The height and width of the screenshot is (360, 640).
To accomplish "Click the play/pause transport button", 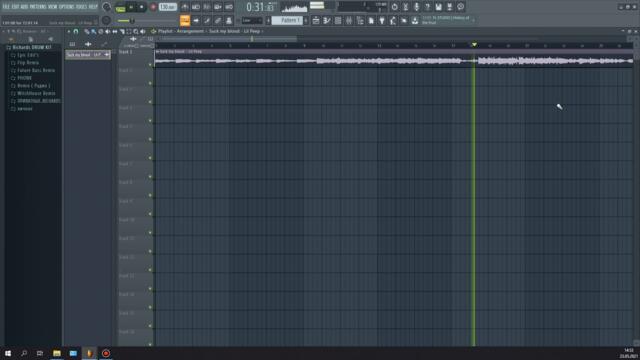I will [x=131, y=7].
